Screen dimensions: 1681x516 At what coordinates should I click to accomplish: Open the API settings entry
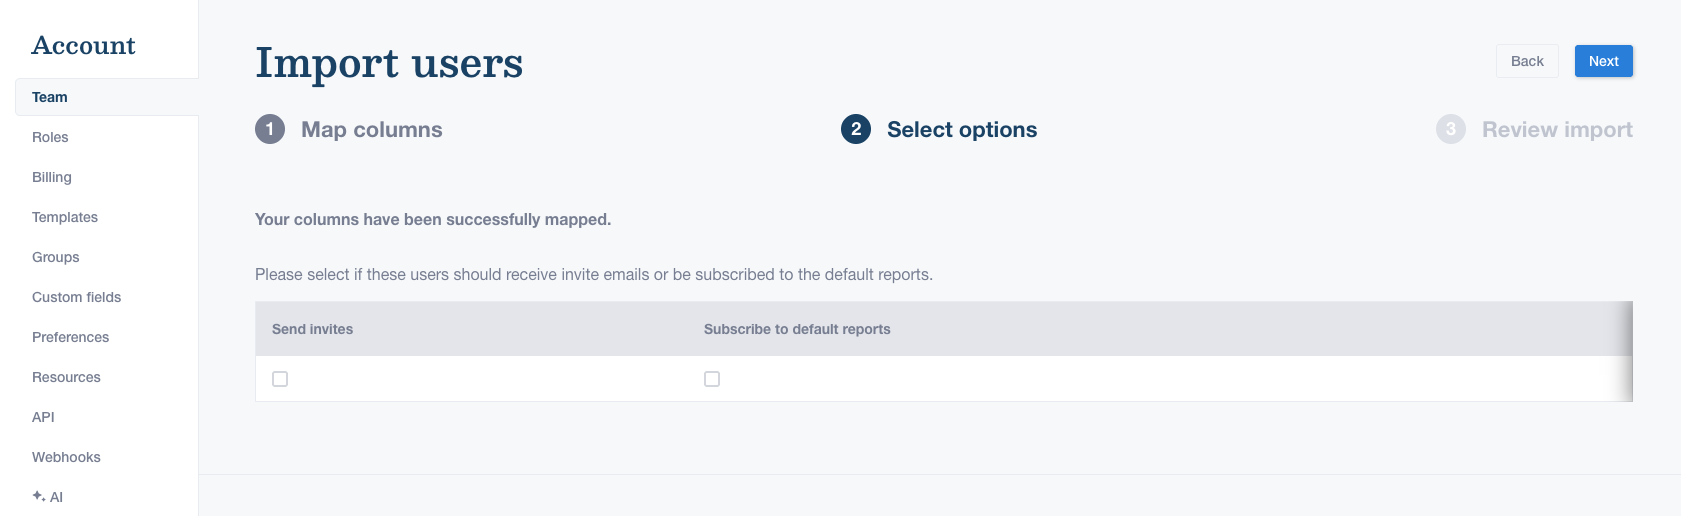pyautogui.click(x=43, y=417)
